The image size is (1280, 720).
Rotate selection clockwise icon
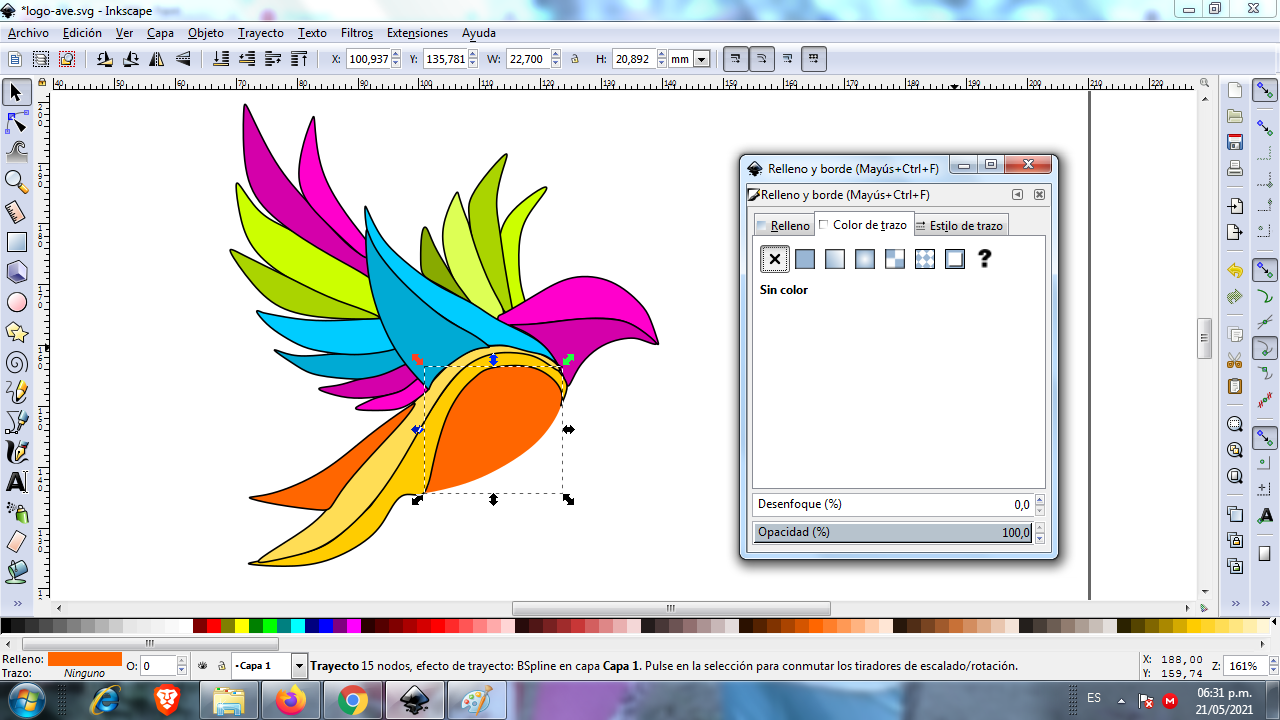pos(130,59)
